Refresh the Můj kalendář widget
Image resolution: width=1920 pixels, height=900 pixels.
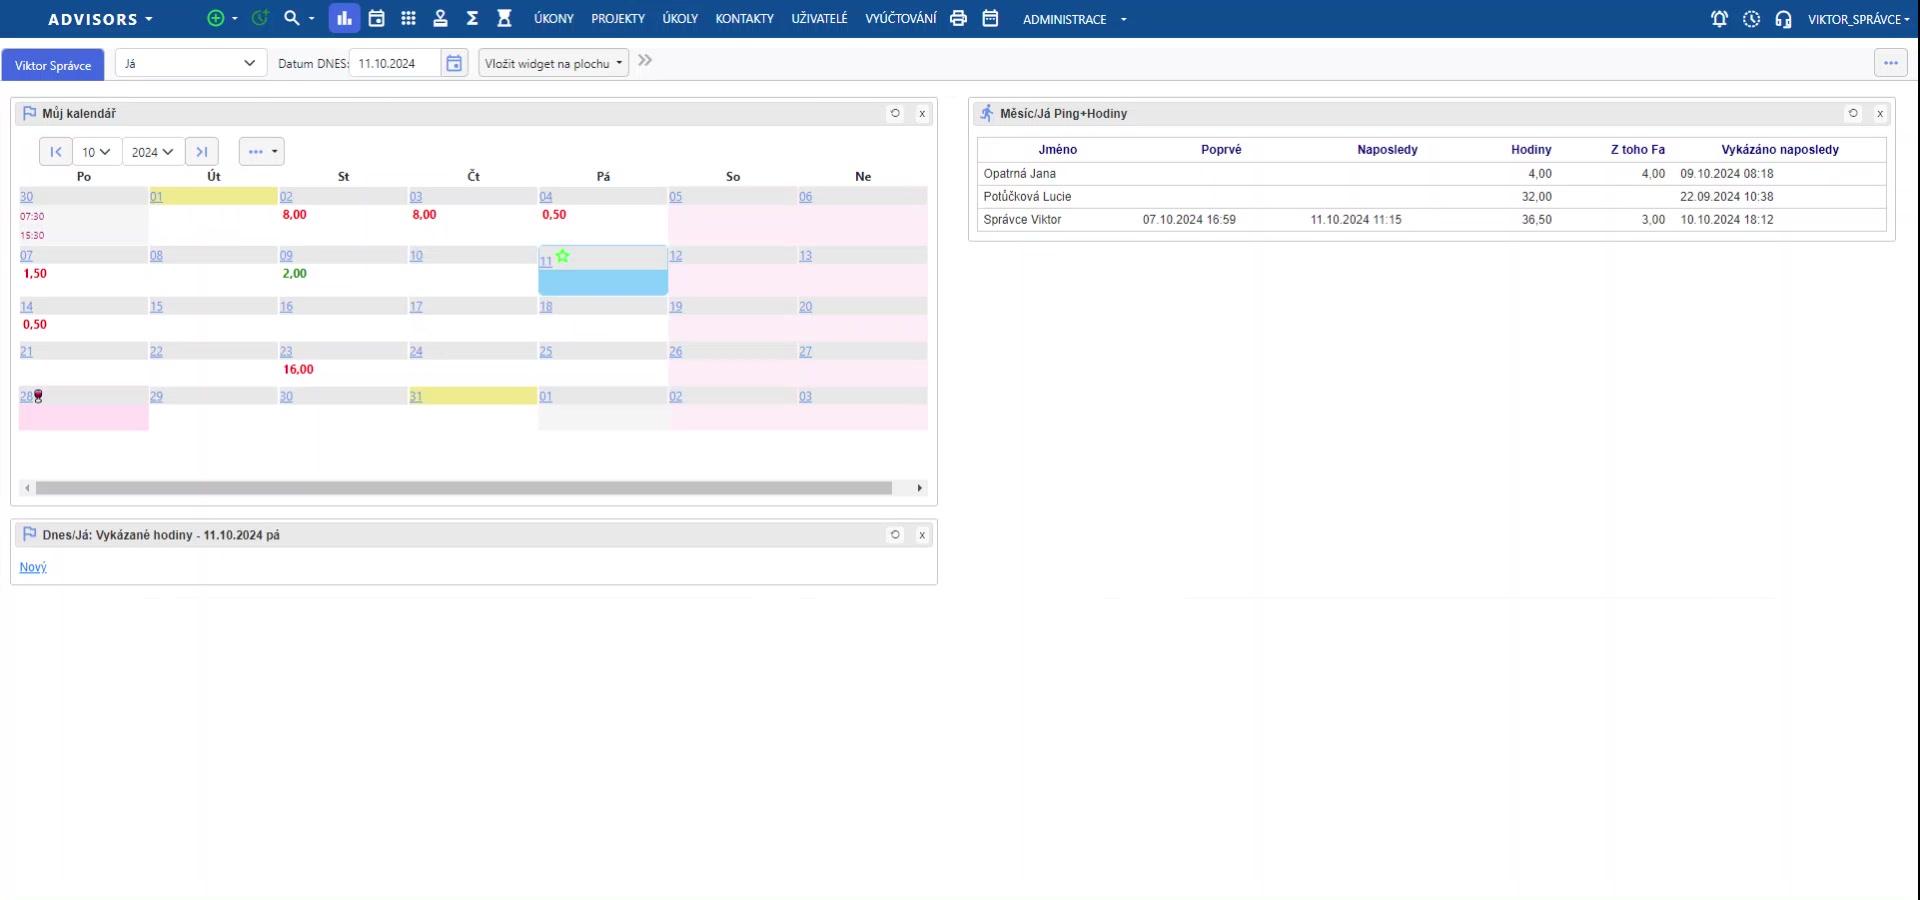(895, 114)
